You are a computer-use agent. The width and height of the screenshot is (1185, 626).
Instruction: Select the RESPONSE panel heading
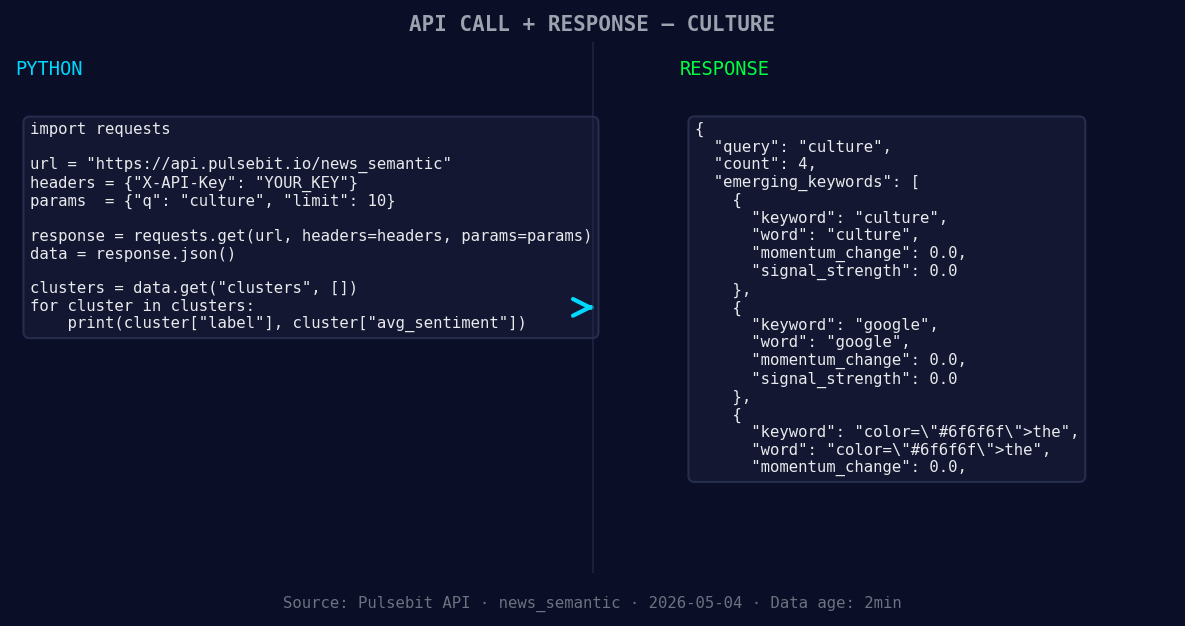pos(724,69)
